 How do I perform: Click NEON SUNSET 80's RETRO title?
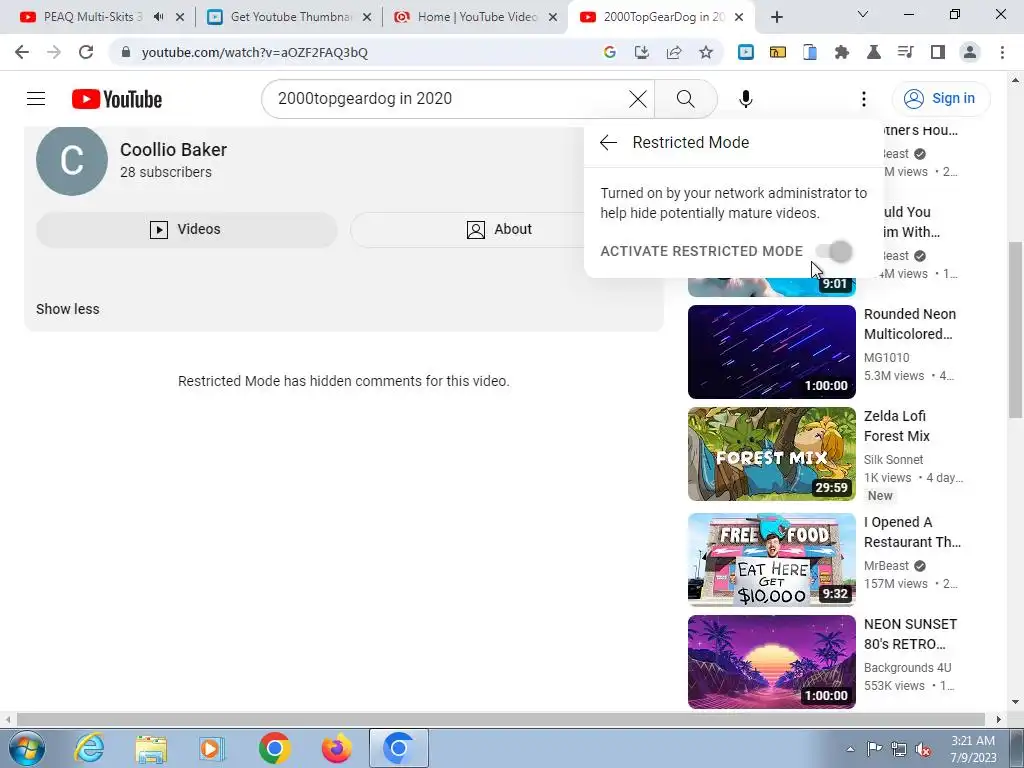(x=910, y=634)
